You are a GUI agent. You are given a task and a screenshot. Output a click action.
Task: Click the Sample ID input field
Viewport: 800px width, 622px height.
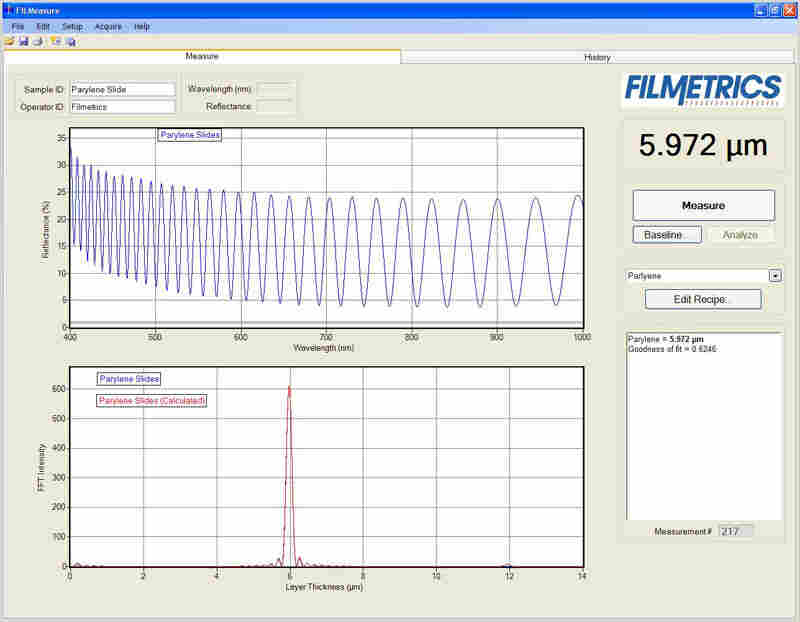(x=122, y=89)
